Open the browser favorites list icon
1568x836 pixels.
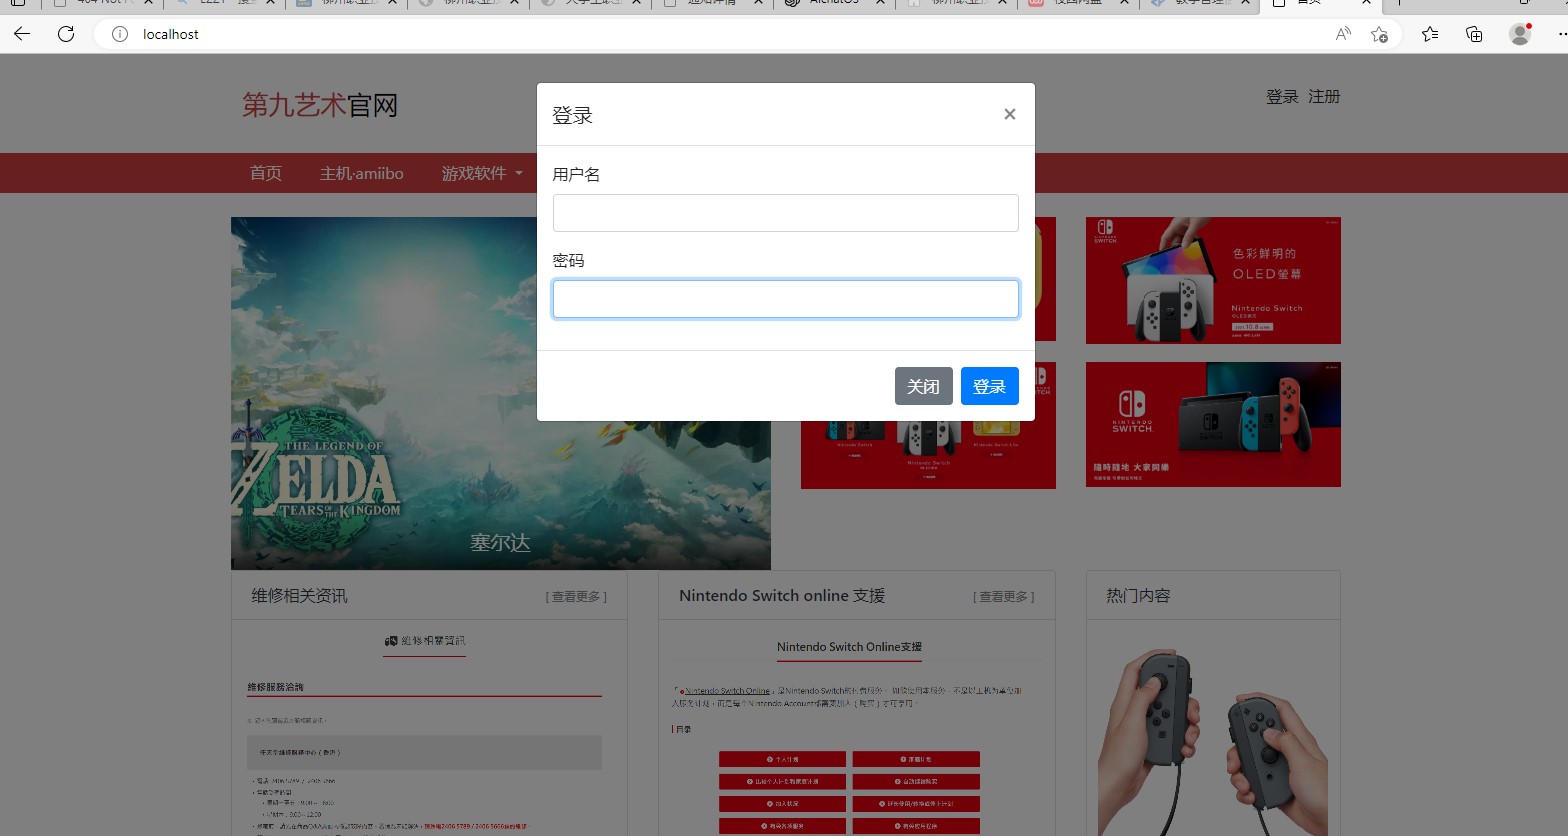coord(1430,34)
